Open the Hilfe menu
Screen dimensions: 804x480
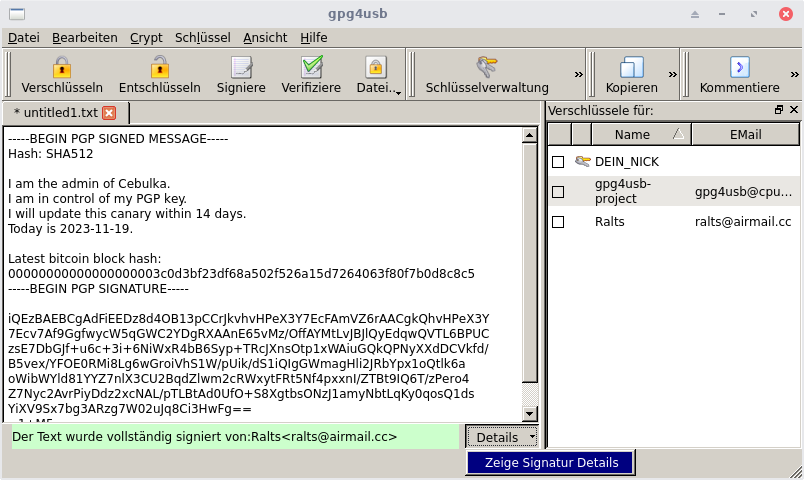[x=314, y=38]
